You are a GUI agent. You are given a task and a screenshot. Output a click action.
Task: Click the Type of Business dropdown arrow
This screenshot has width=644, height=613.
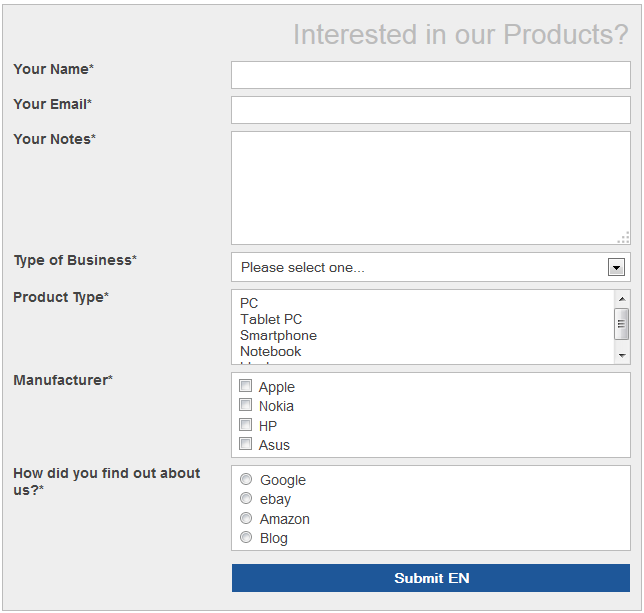[617, 267]
